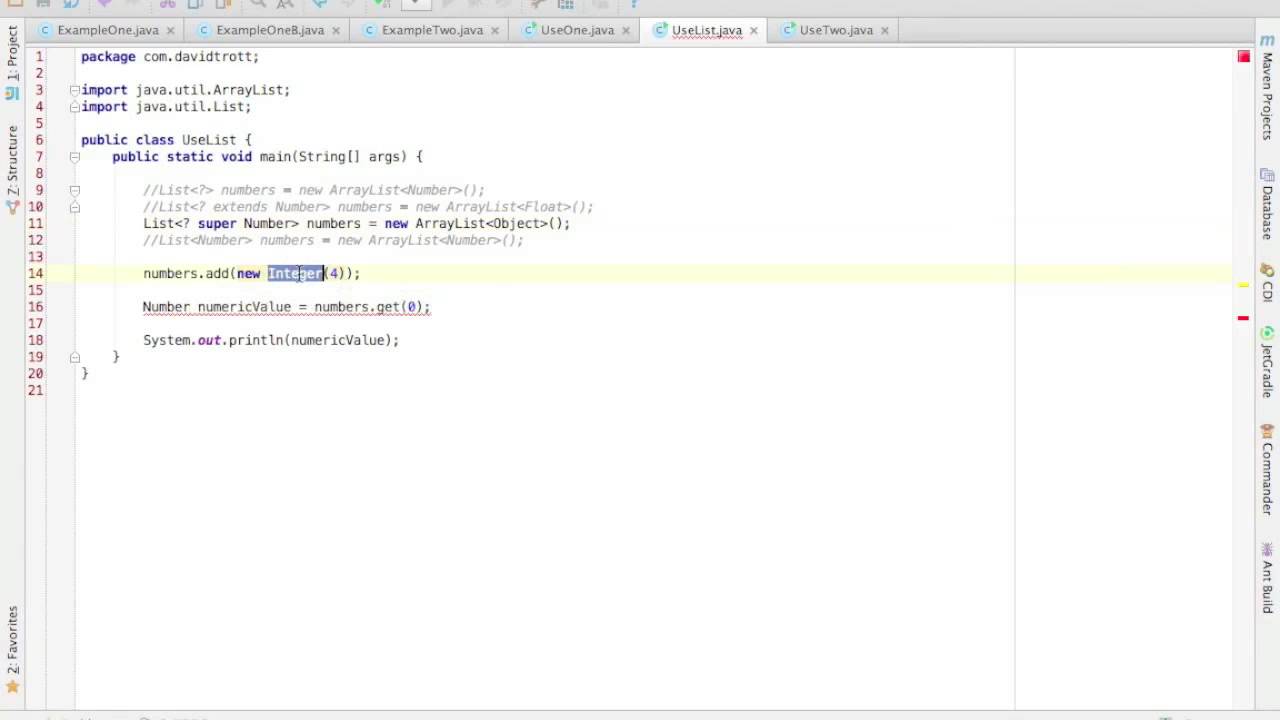Close the ExampleTwo.java tab
This screenshot has height=720, width=1280.
tap(495, 30)
